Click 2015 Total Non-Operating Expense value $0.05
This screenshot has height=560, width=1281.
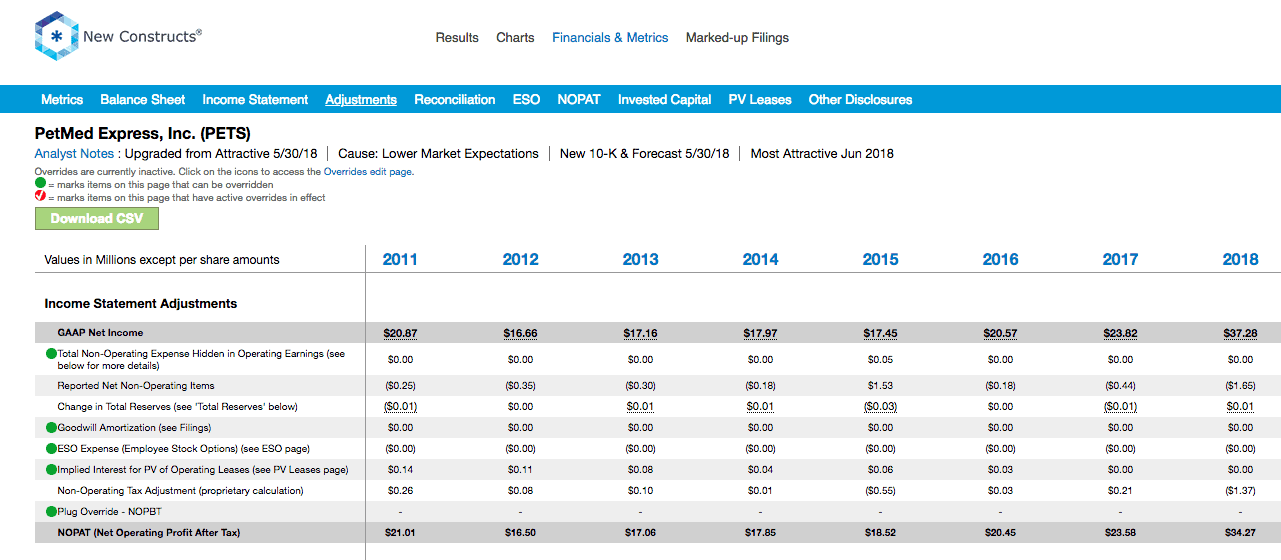pyautogui.click(x=880, y=359)
